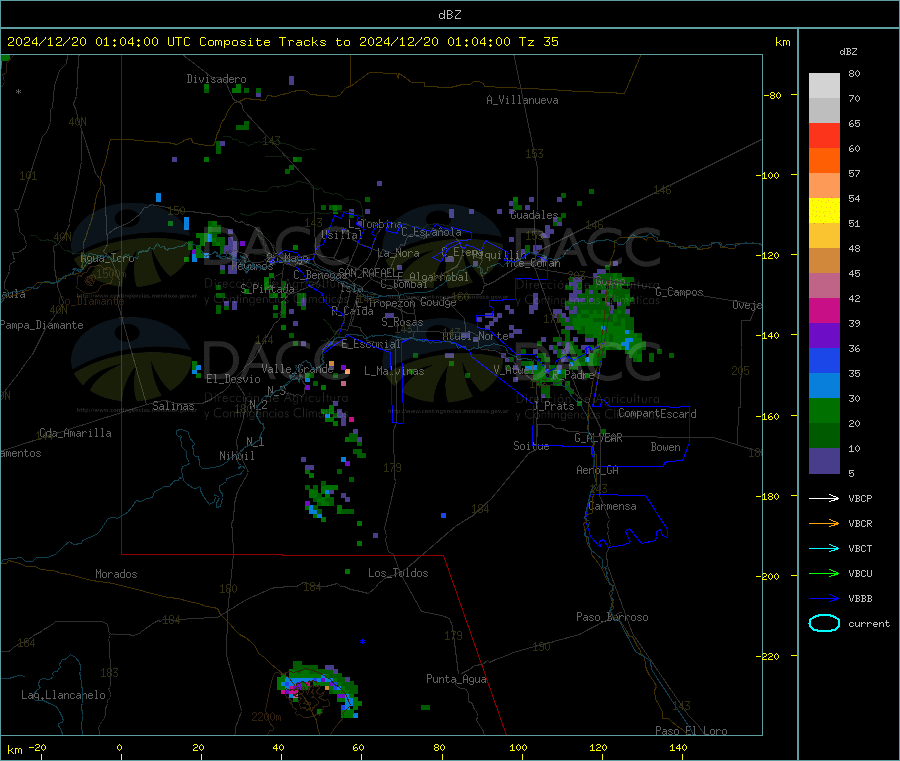Viewport: 900px width, 761px height.
Task: Click the orange VBCR arrow legend icon
Action: (824, 523)
